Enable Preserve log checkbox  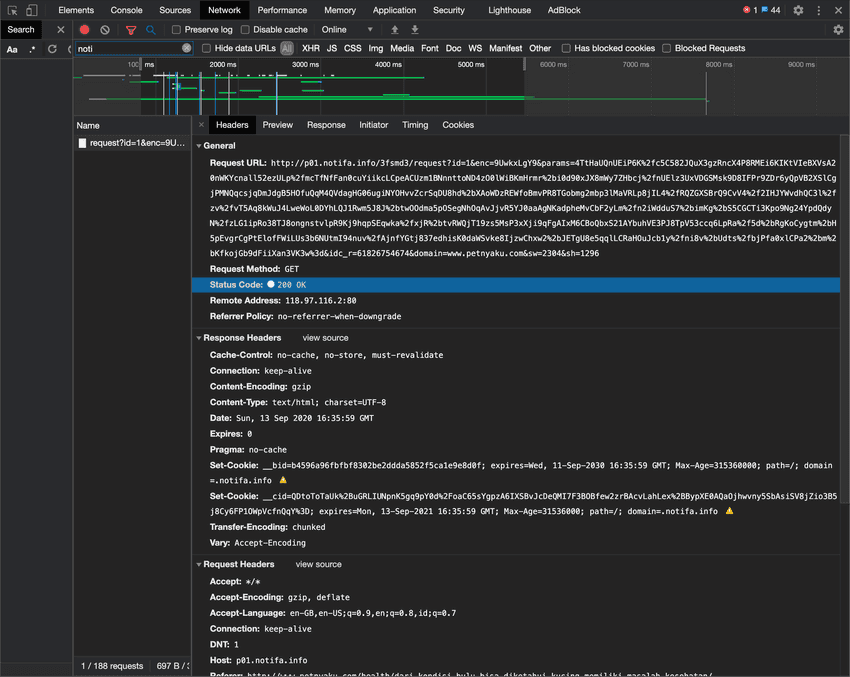[177, 30]
